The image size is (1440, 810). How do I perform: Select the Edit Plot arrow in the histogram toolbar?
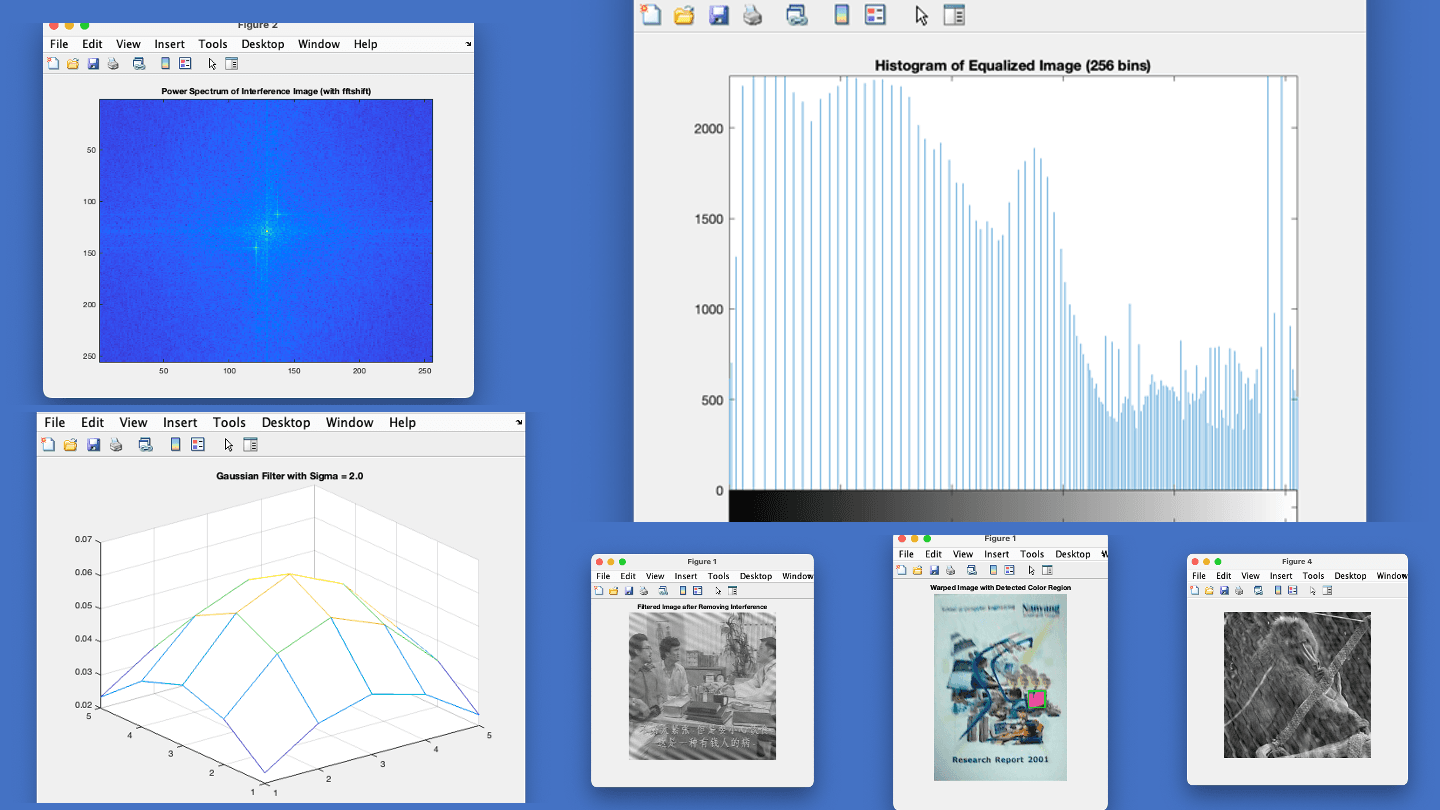click(x=921, y=15)
